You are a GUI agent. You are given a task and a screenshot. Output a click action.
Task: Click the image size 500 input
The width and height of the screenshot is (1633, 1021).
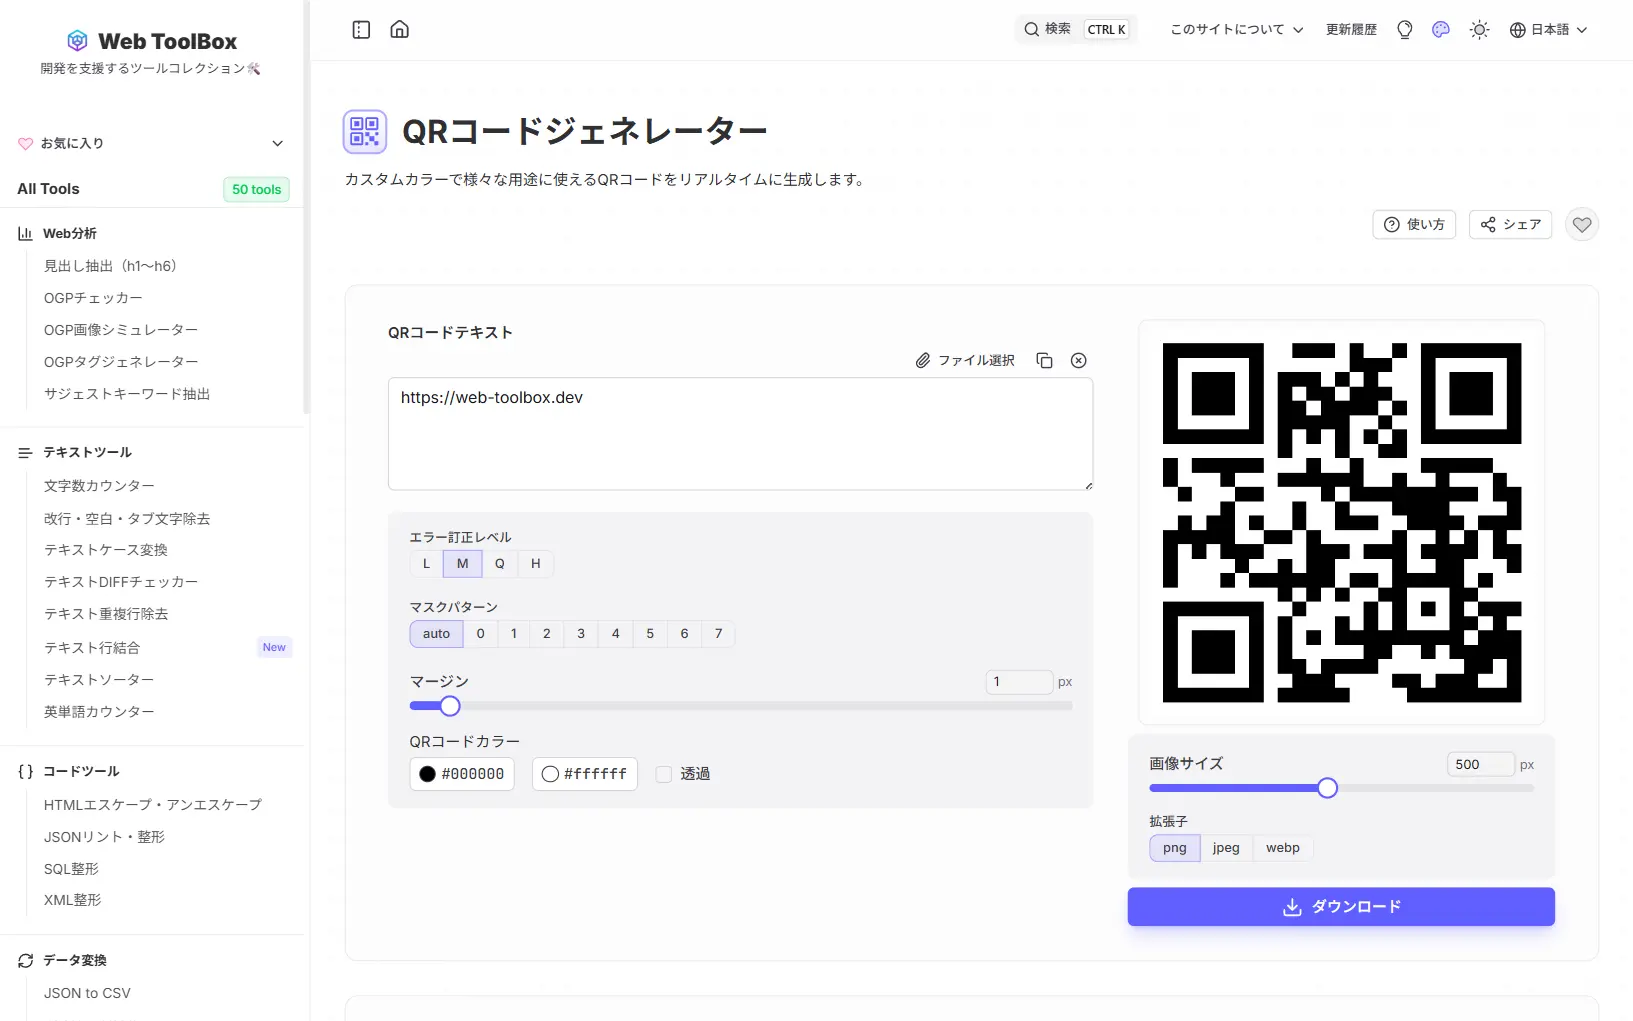[x=1480, y=765]
